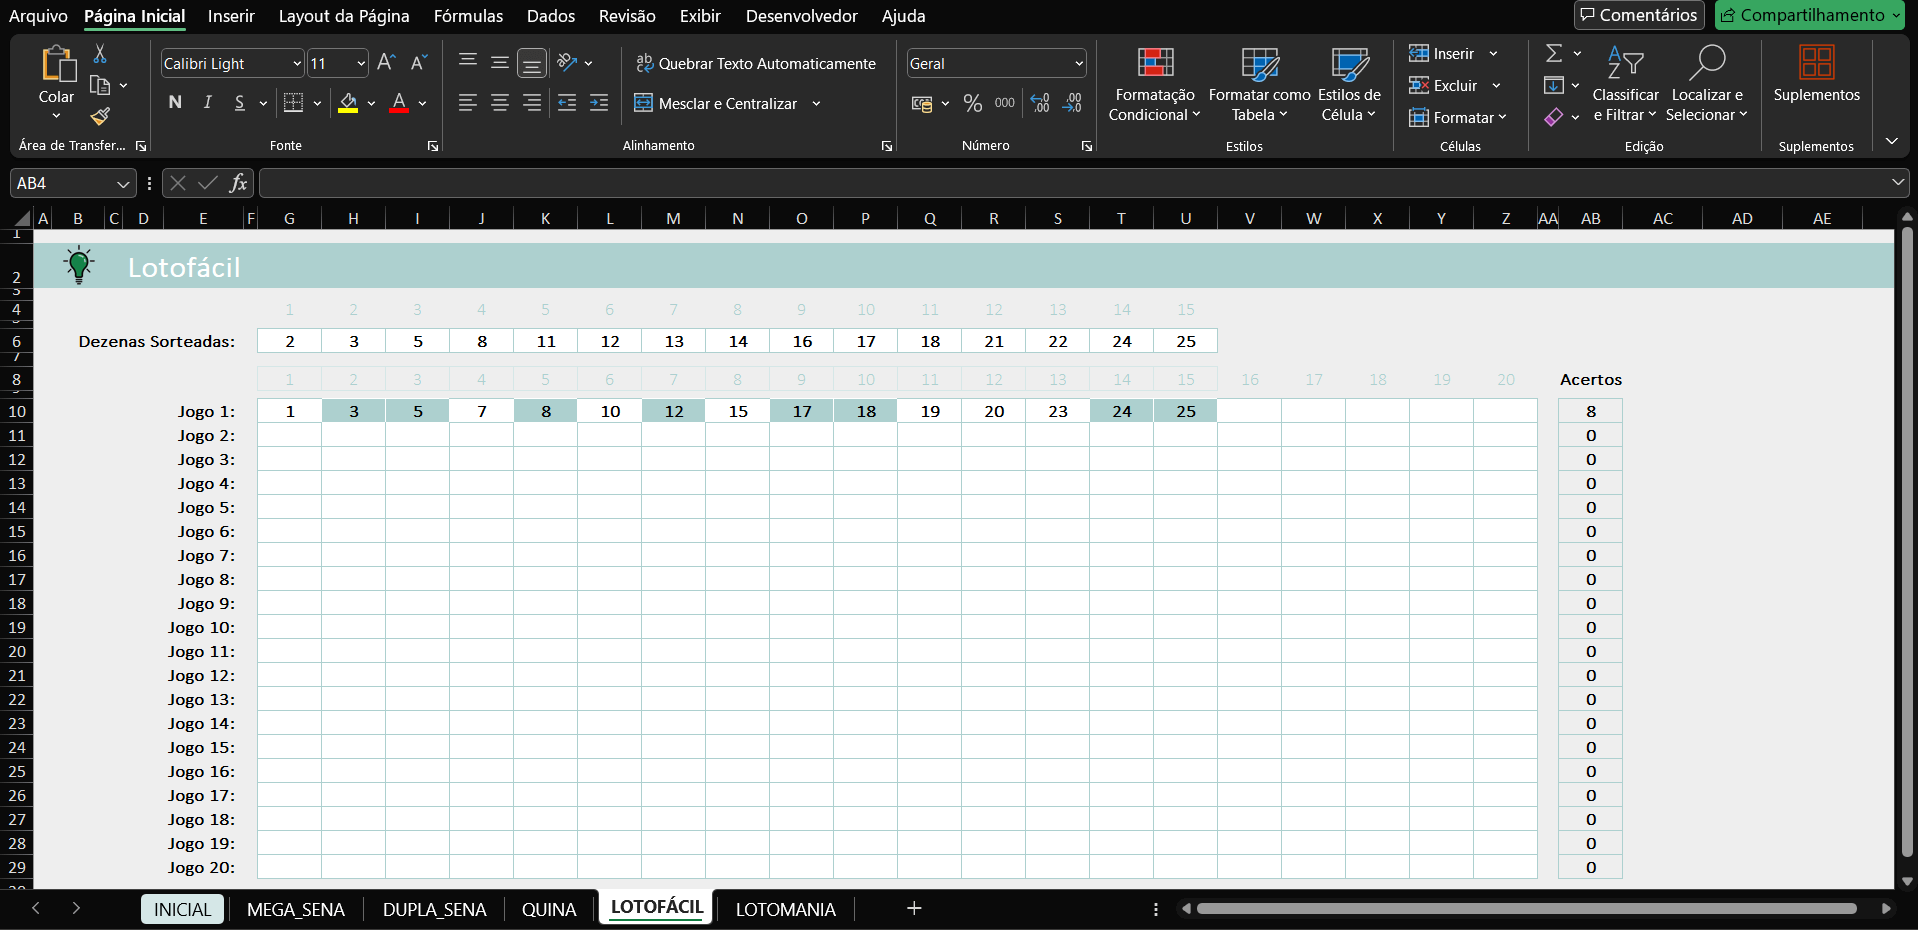Open the Fórmulas ribbon tab

click(x=468, y=16)
